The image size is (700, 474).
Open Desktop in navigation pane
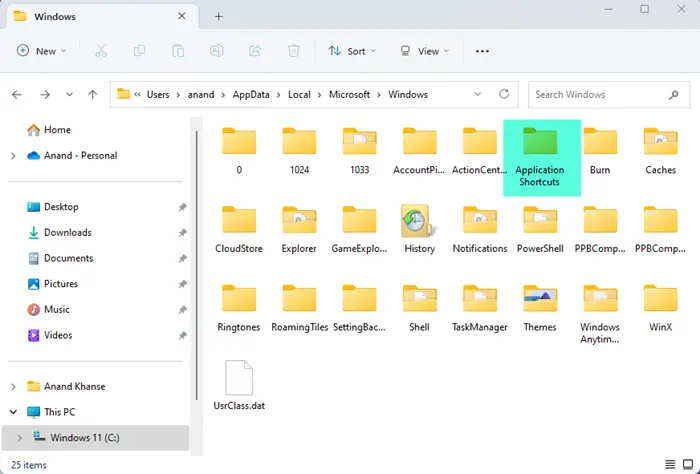click(53, 207)
